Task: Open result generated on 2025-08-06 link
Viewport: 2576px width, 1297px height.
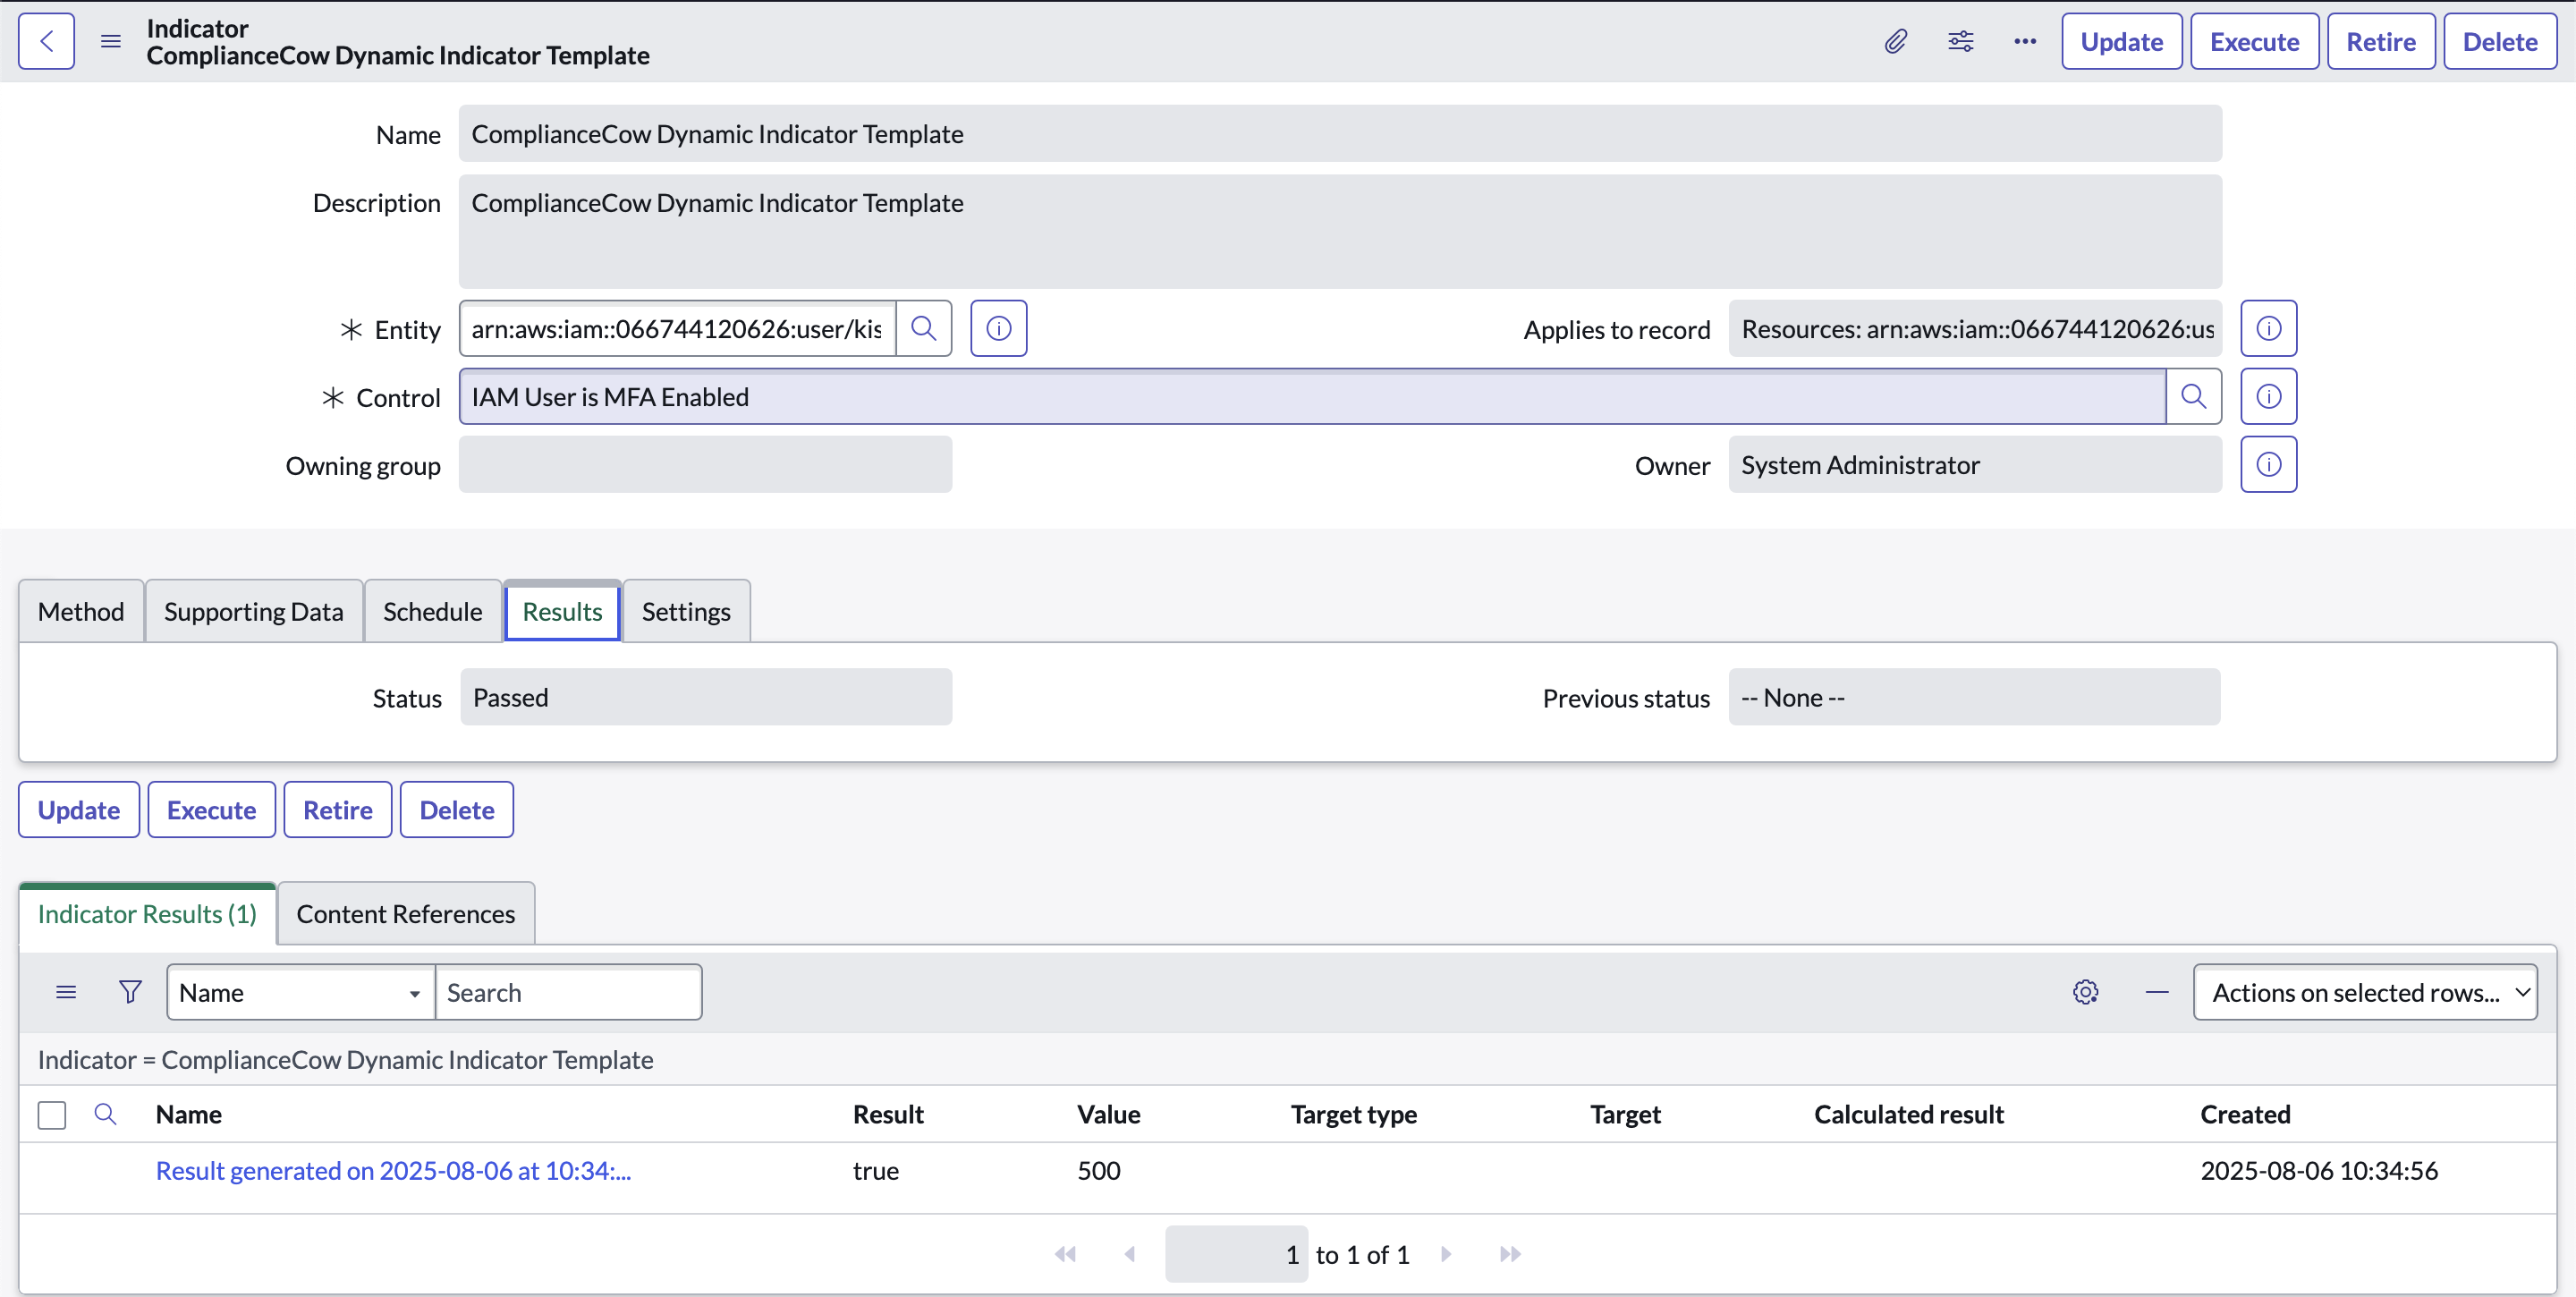Action: point(393,1170)
